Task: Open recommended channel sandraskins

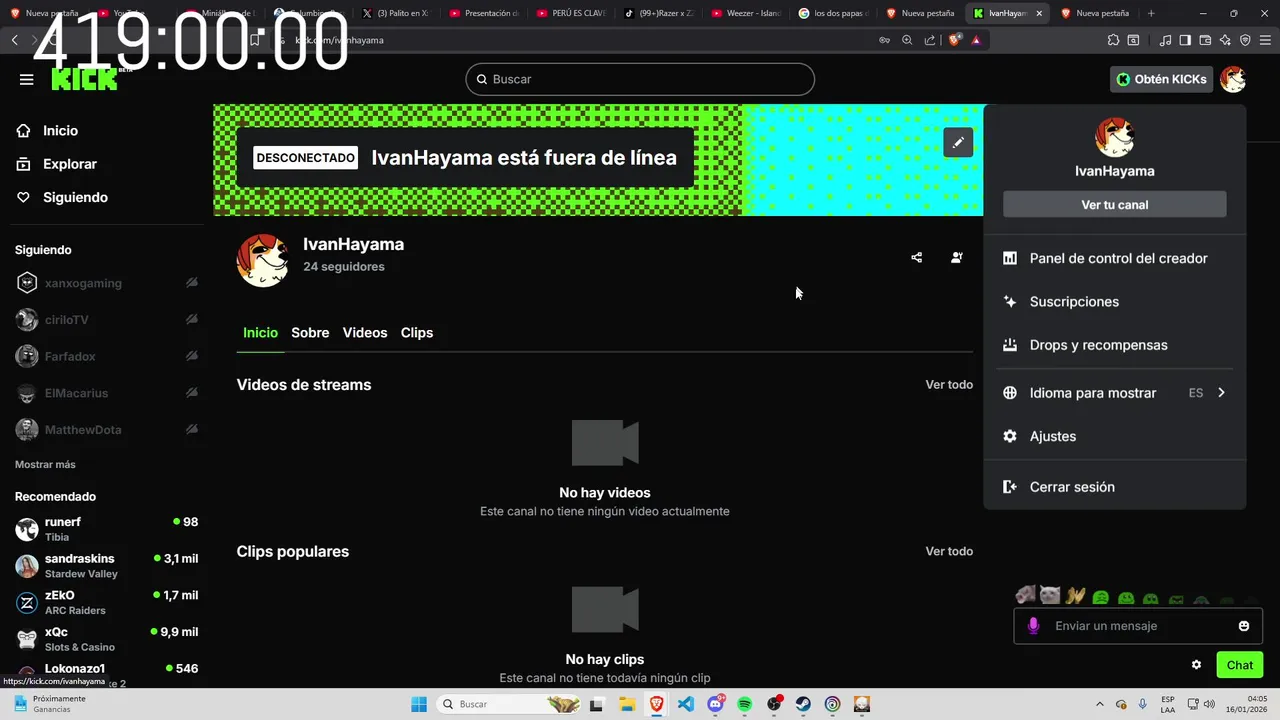Action: [x=107, y=566]
